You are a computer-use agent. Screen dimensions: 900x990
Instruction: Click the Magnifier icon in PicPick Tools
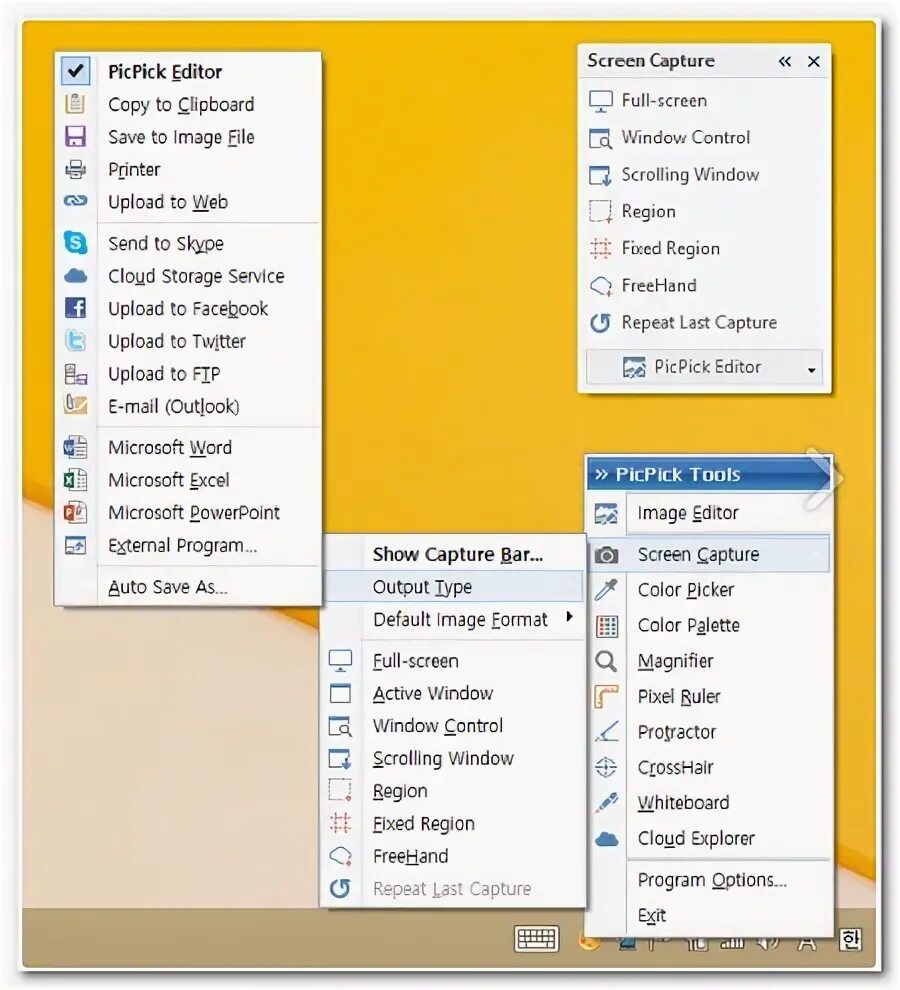(x=606, y=661)
